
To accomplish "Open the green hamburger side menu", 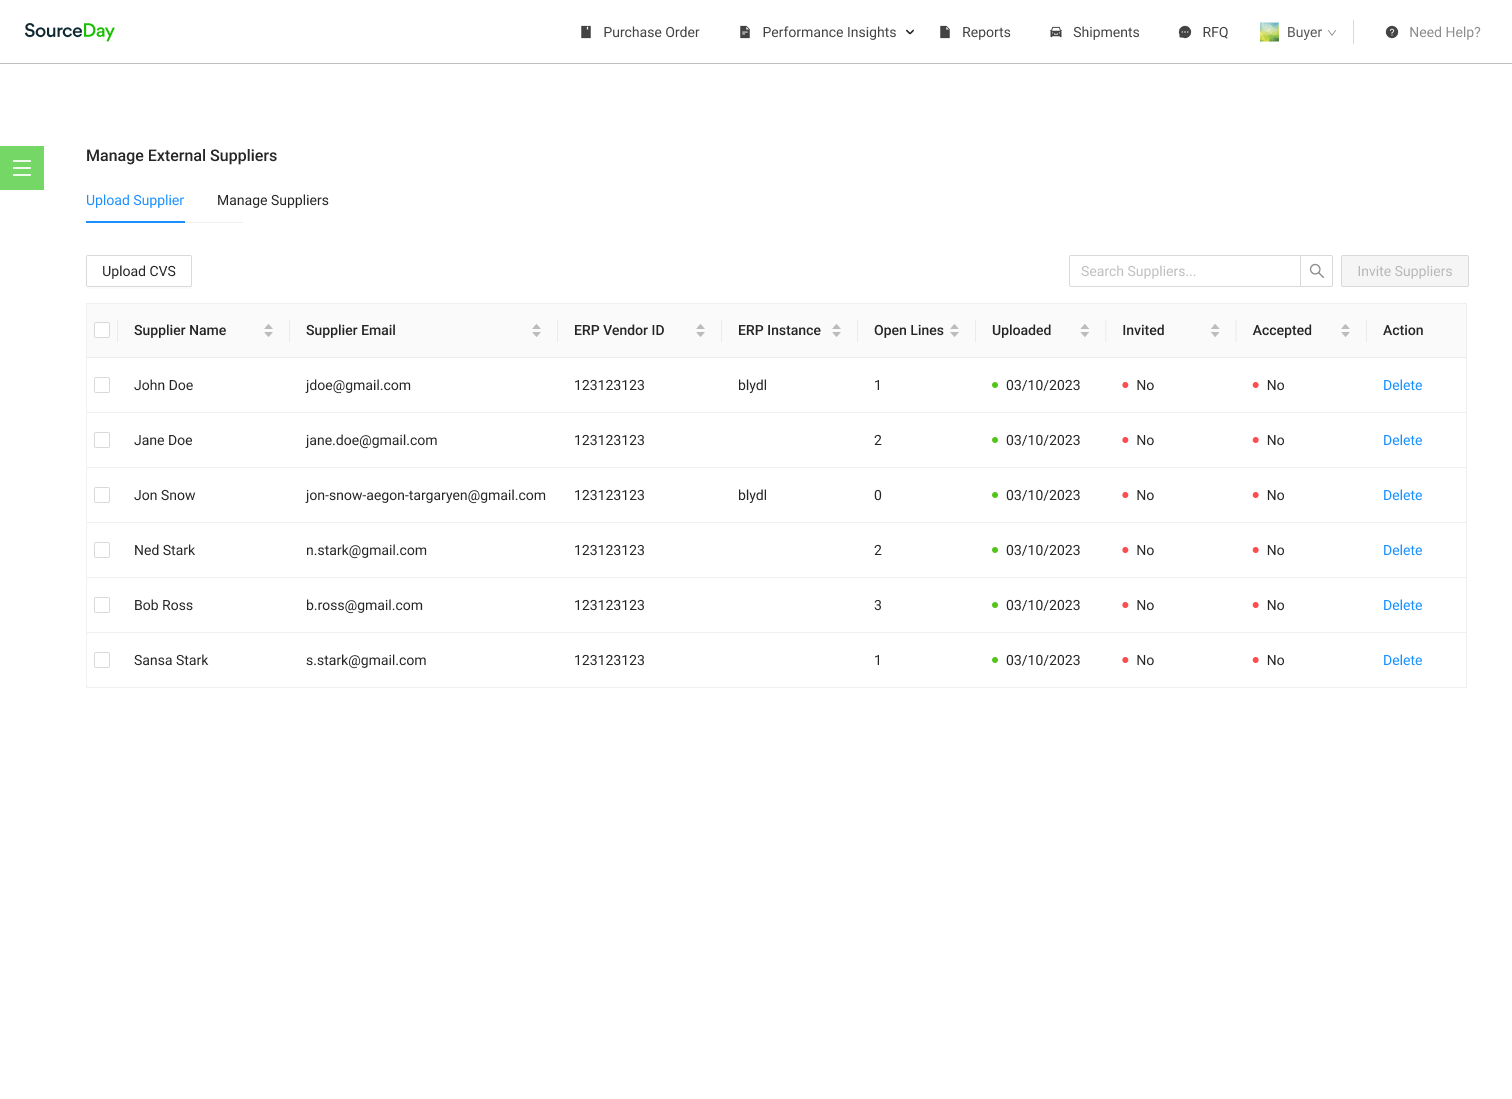I will (22, 168).
